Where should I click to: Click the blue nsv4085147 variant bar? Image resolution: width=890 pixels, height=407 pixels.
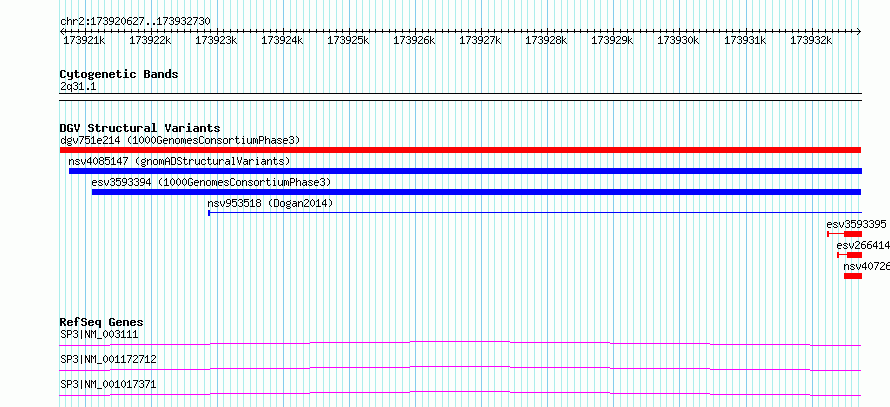point(465,171)
